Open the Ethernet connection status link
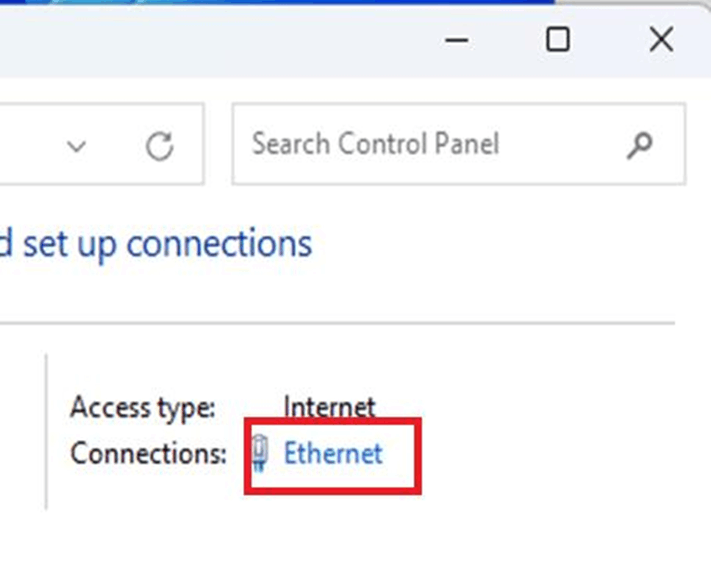 333,453
